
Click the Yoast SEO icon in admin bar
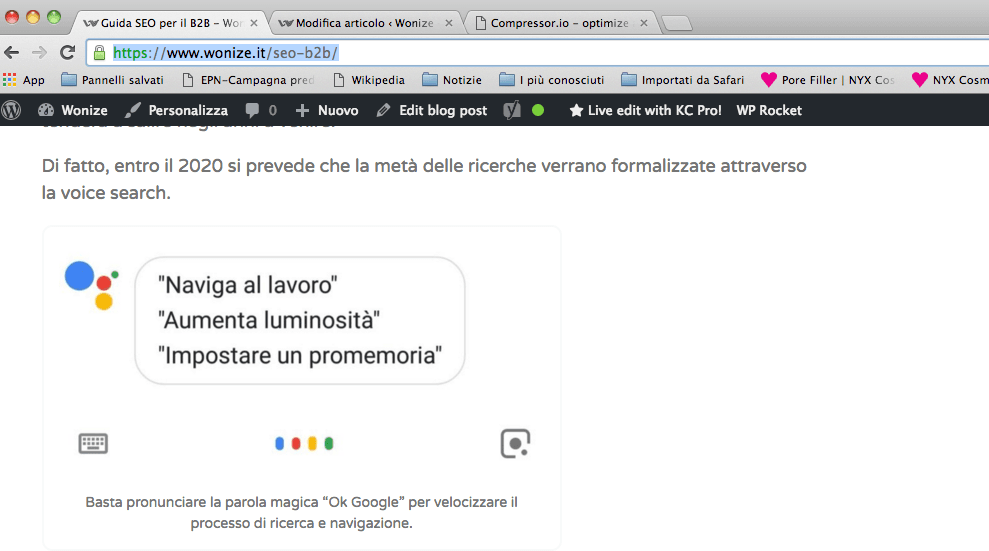click(511, 110)
